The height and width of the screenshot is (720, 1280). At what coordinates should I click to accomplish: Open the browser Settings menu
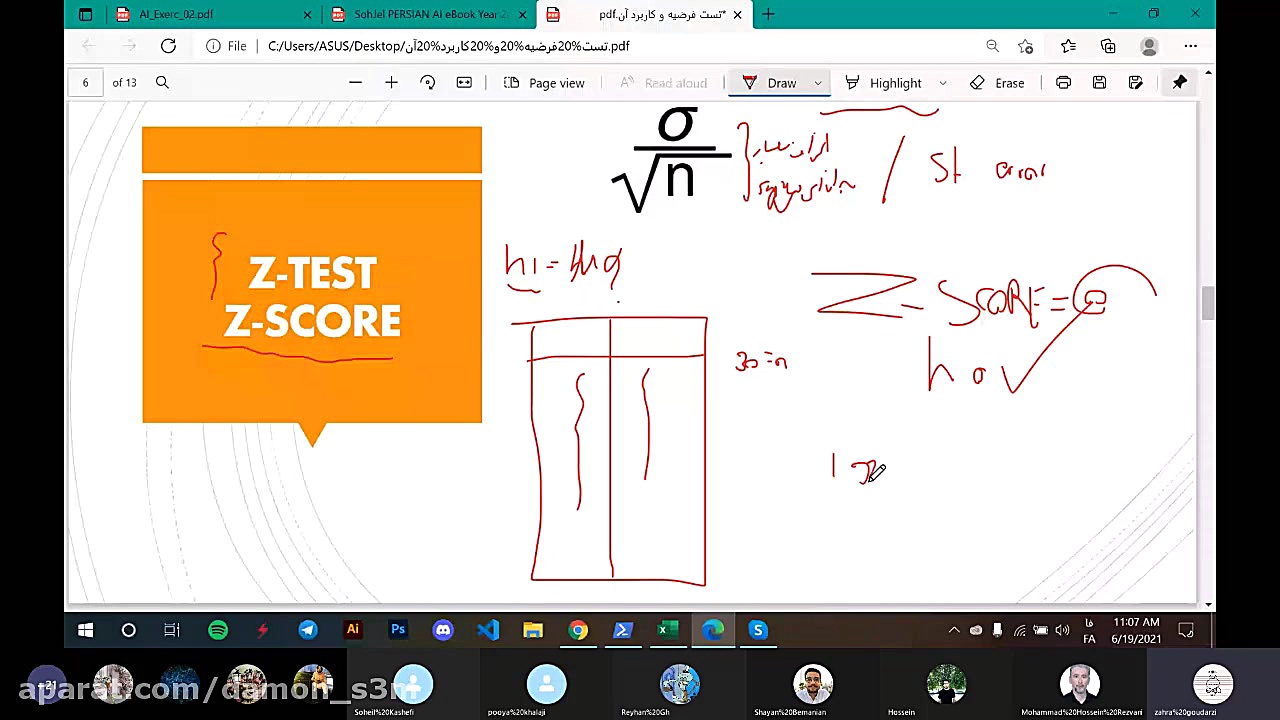1191,46
